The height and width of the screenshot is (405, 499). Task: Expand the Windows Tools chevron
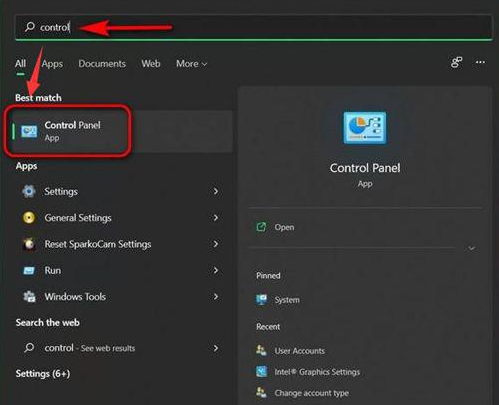pyautogui.click(x=216, y=296)
